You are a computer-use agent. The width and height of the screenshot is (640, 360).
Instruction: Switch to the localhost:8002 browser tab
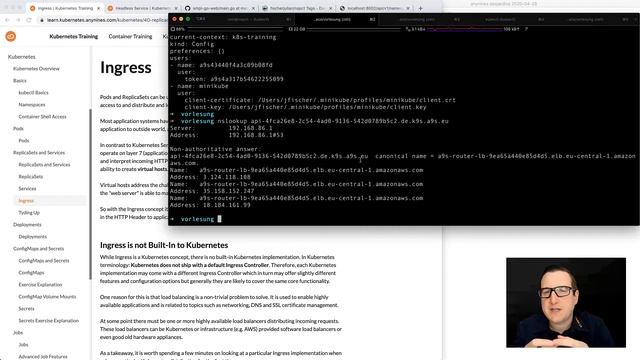pyautogui.click(x=374, y=8)
